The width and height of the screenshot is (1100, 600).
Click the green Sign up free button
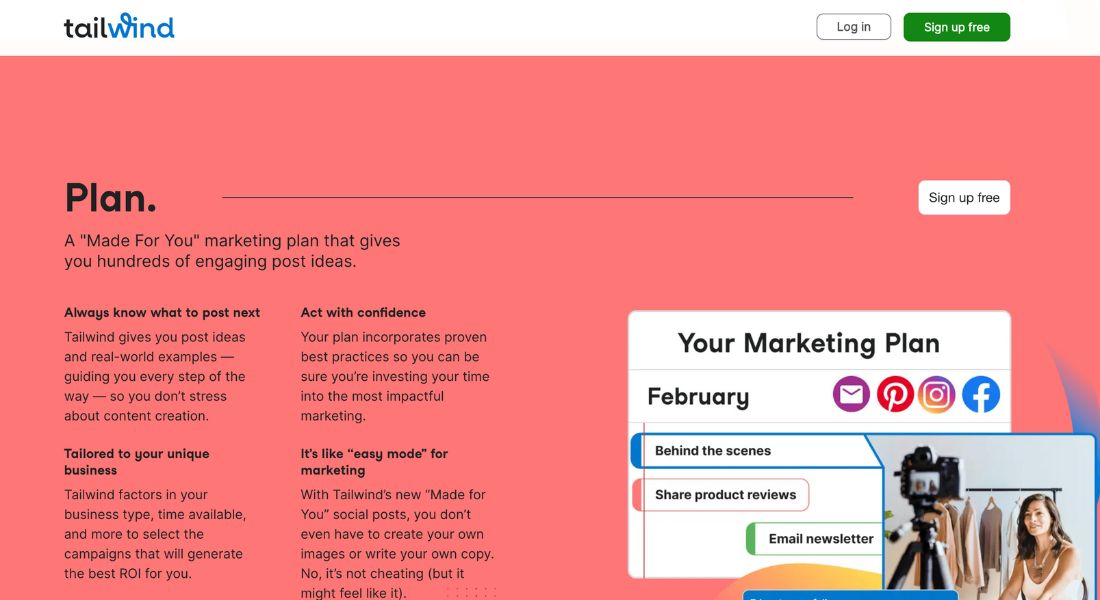[956, 27]
